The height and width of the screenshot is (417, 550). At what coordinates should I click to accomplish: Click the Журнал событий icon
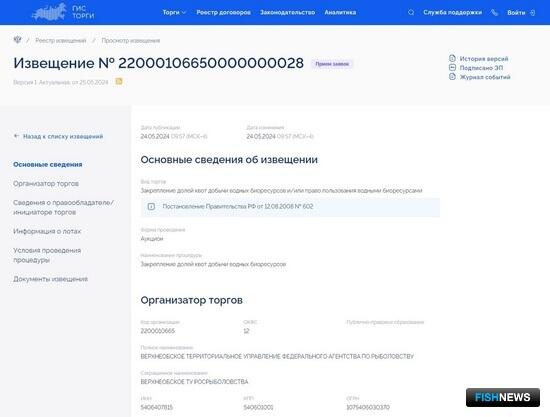pyautogui.click(x=452, y=76)
